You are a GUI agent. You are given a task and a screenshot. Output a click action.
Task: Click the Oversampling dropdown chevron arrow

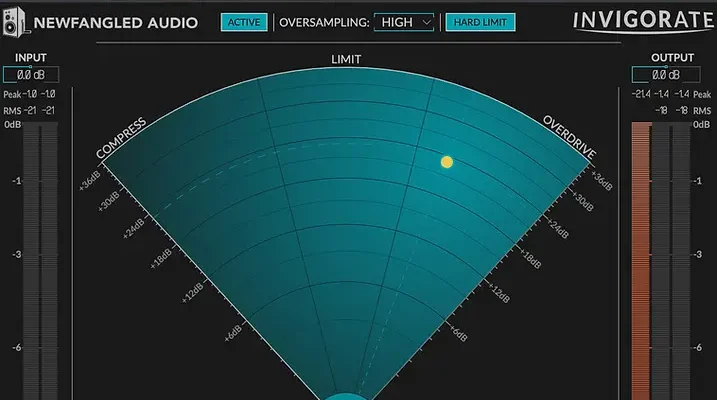pos(427,21)
